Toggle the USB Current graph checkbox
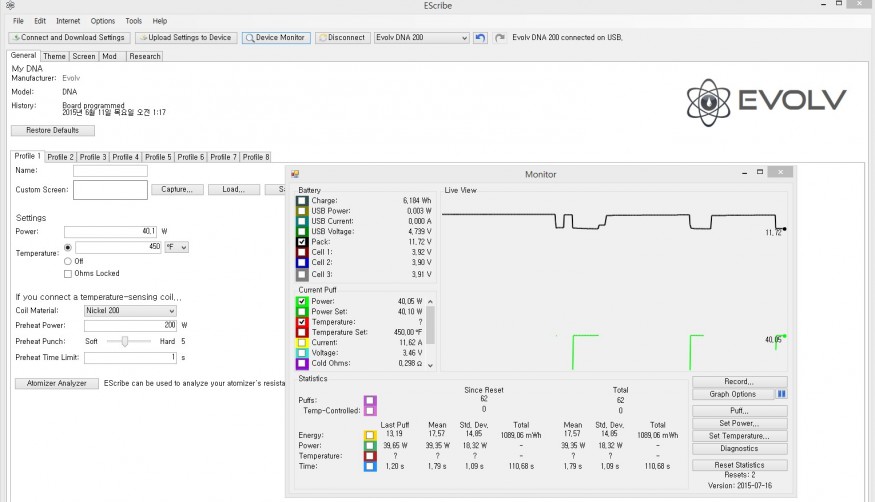The width and height of the screenshot is (875, 502). pyautogui.click(x=302, y=221)
